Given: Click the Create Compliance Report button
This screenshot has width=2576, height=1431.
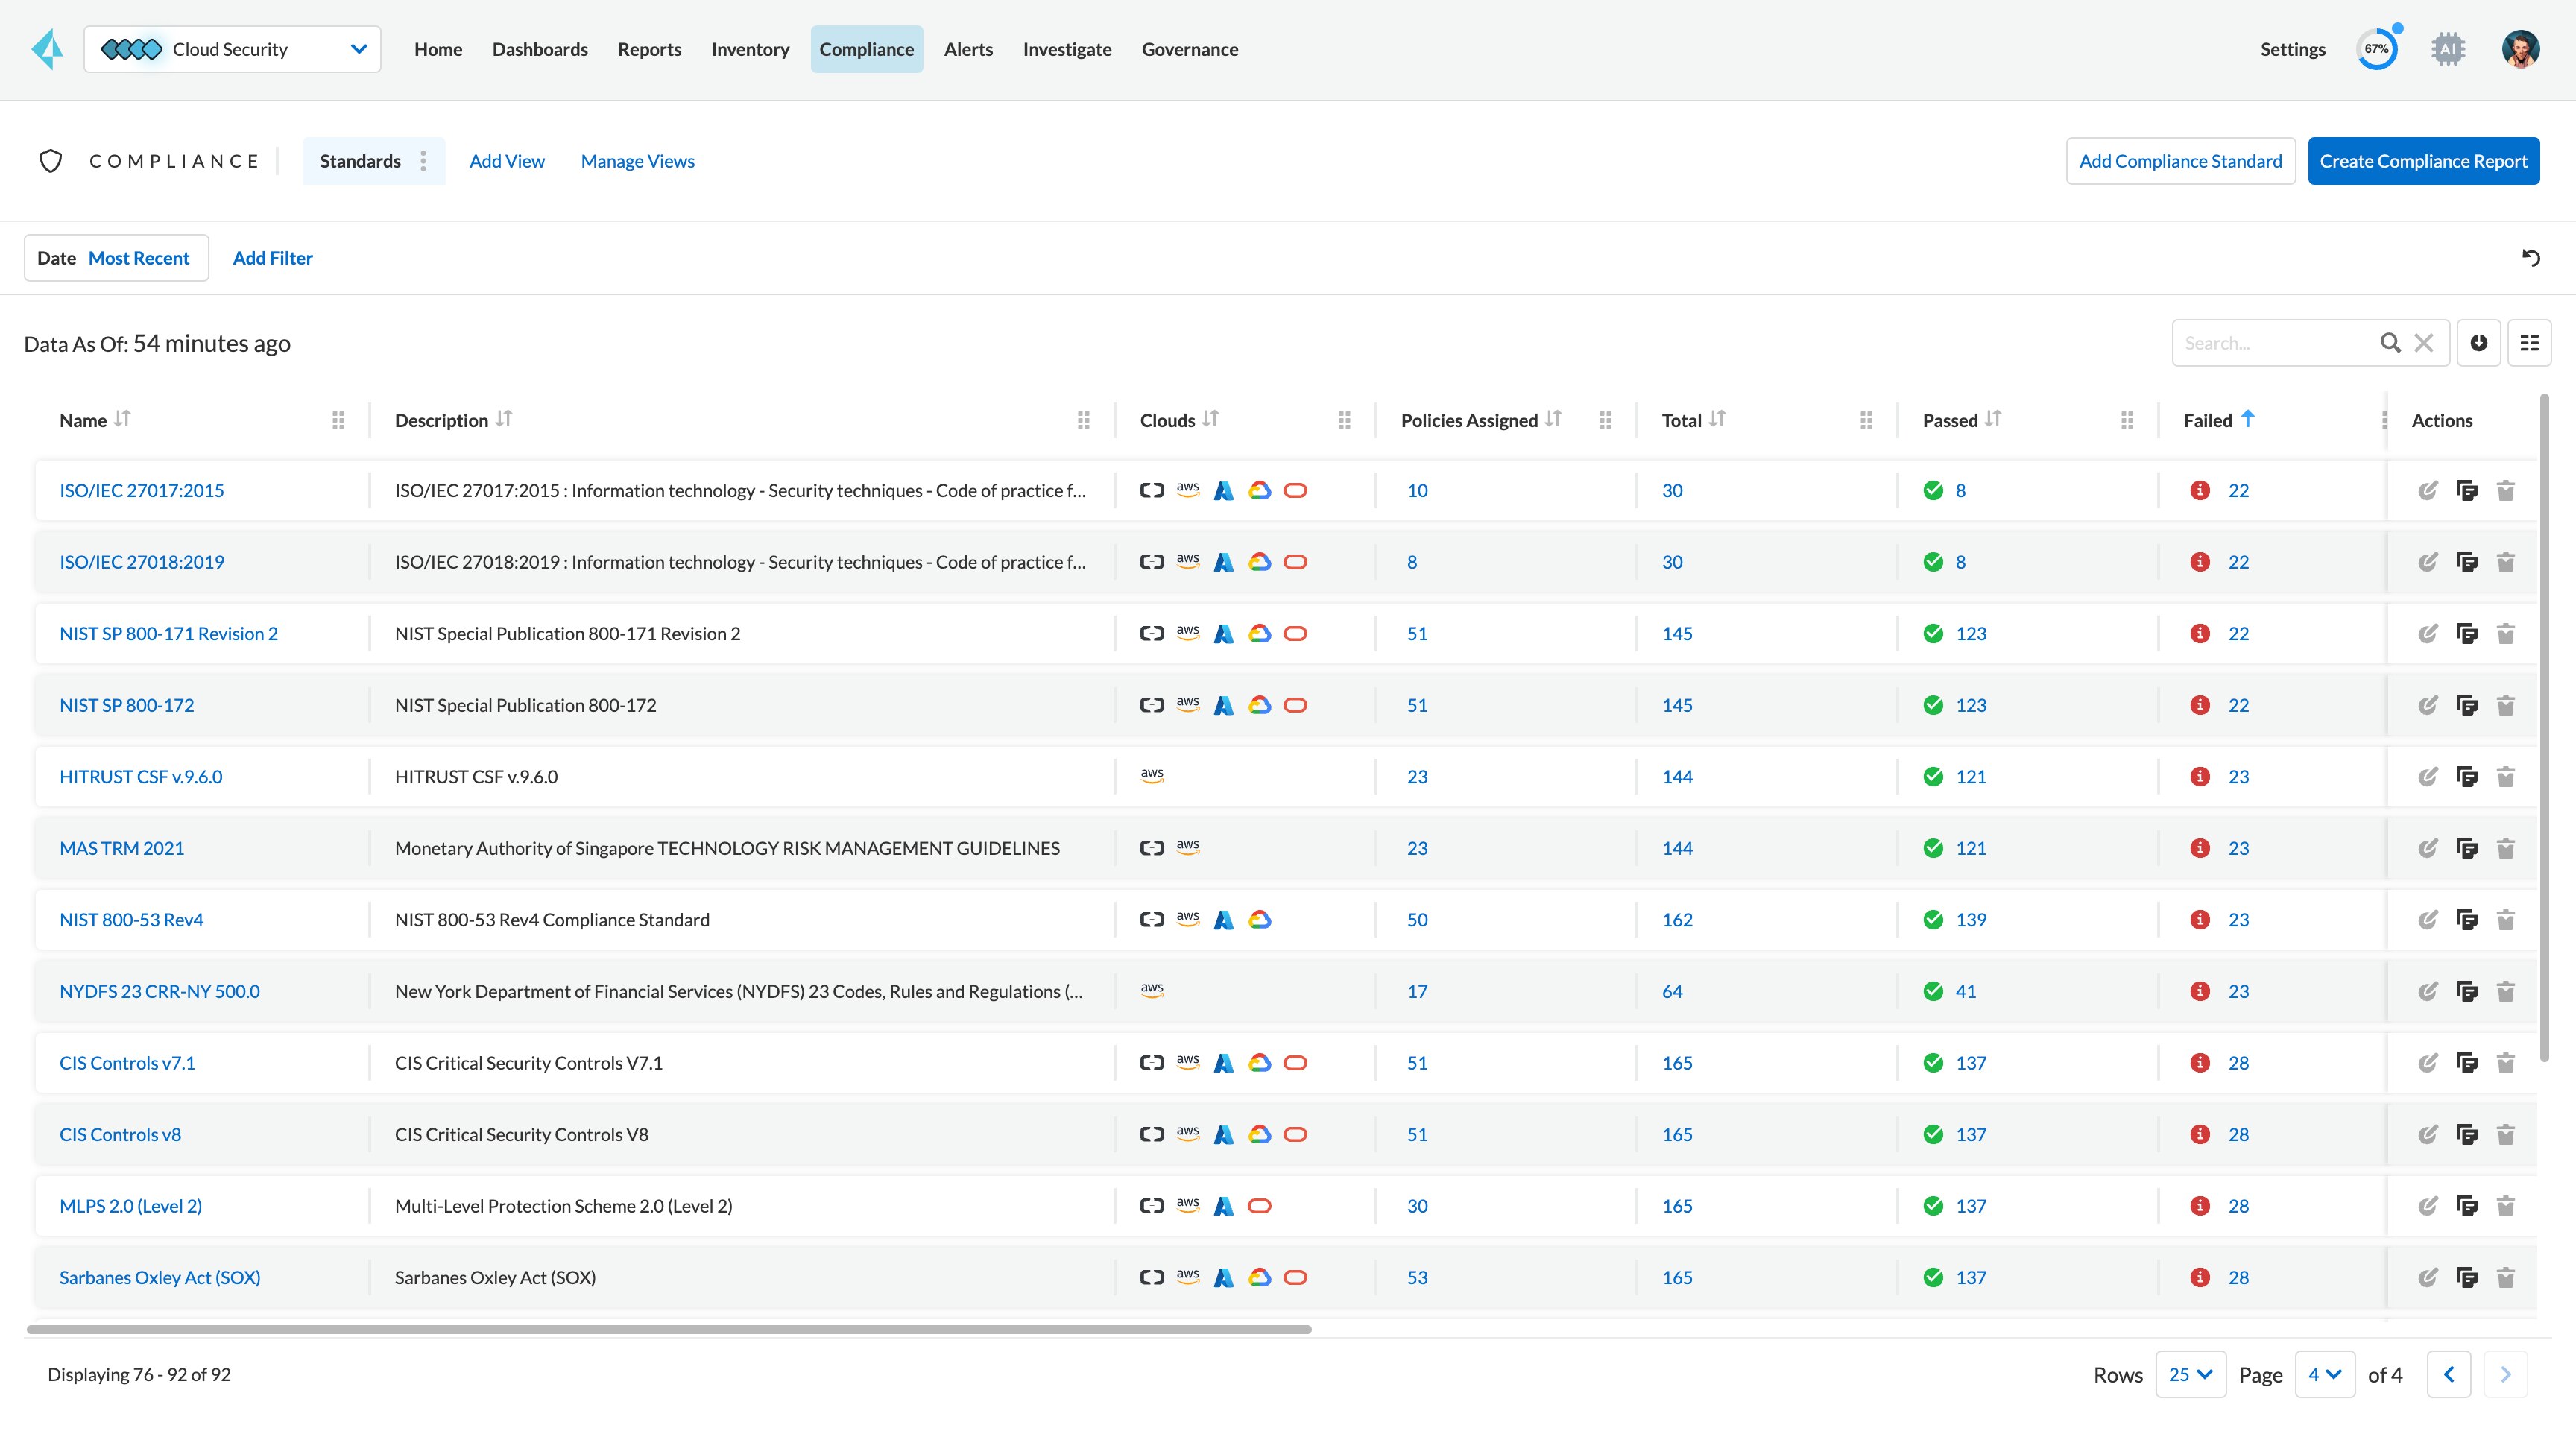Looking at the screenshot, I should coord(2423,160).
